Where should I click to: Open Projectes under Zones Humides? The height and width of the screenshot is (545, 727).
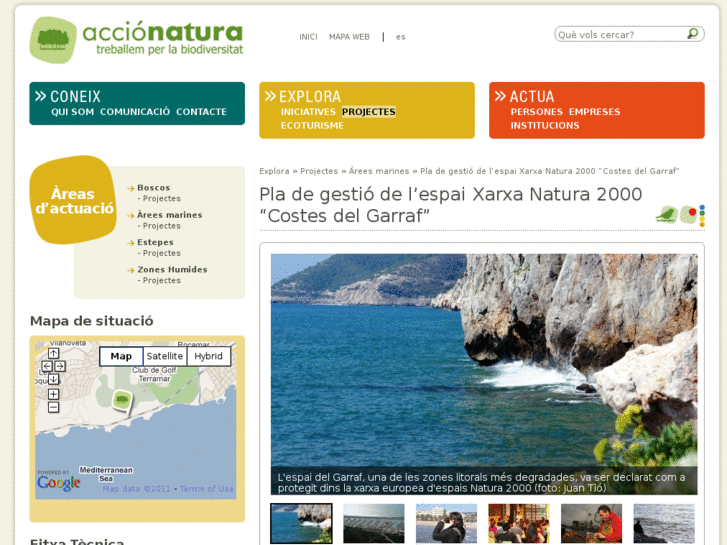click(x=161, y=281)
